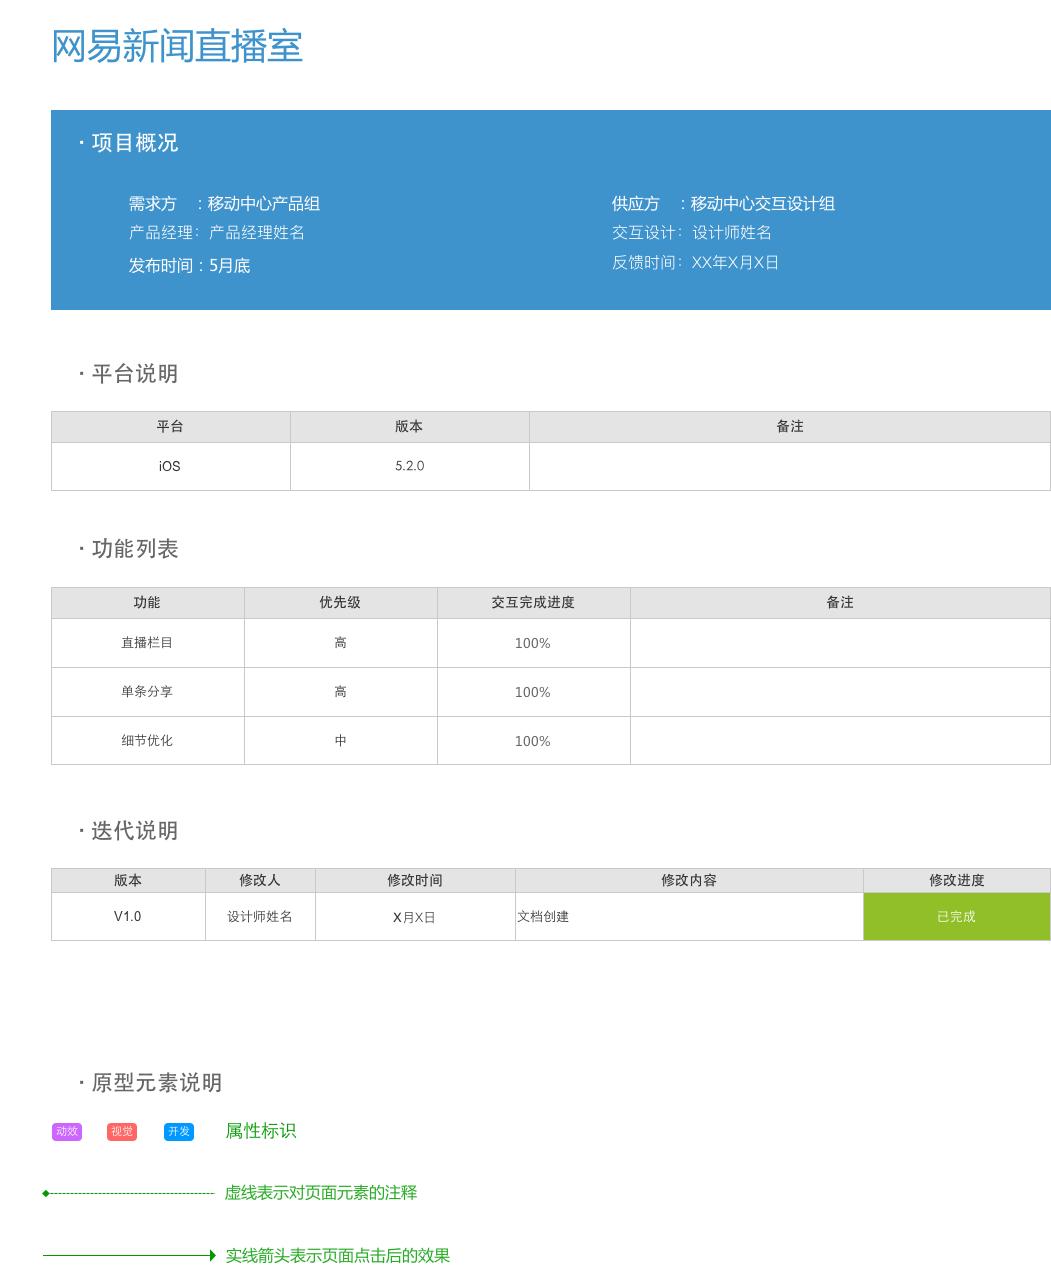Click the 100% progress cell for 直播栏目
1051x1266 pixels.
click(533, 643)
